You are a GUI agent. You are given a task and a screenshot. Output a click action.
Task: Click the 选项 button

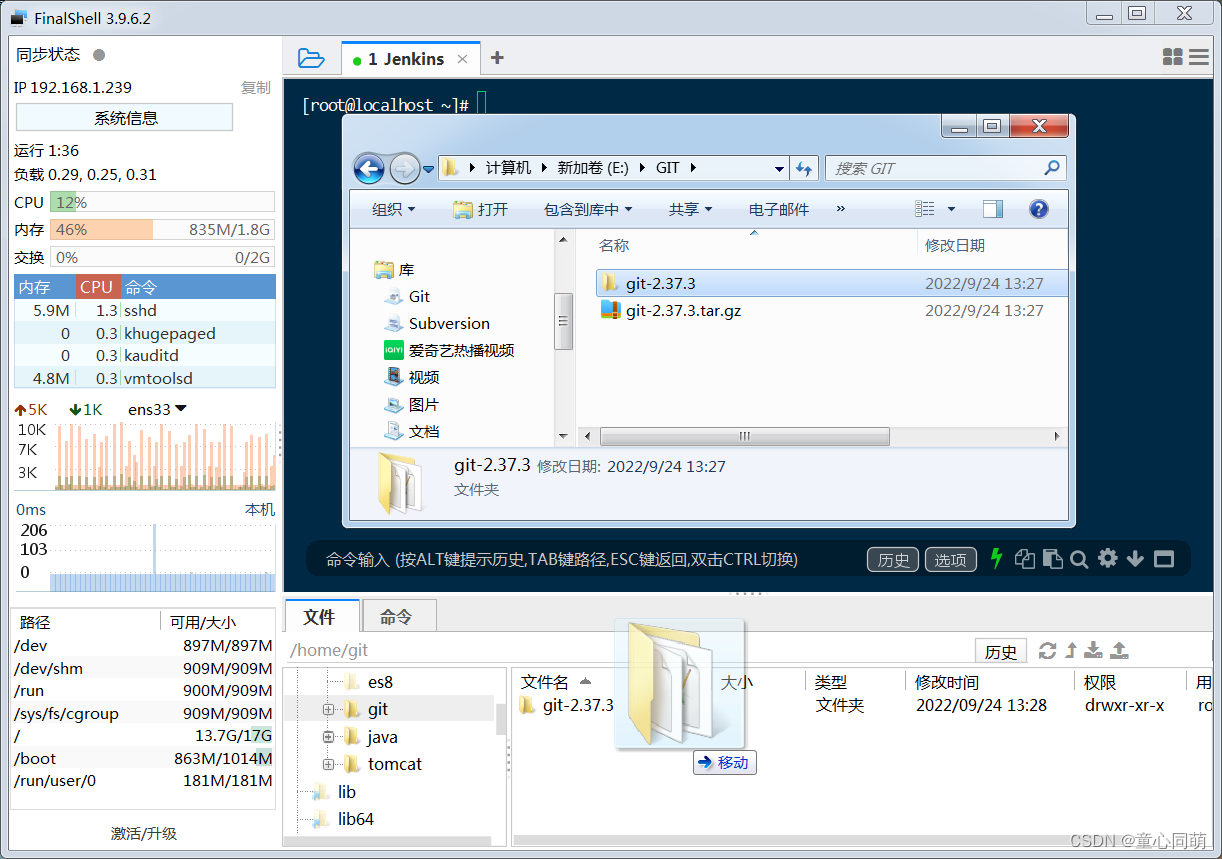point(950,559)
